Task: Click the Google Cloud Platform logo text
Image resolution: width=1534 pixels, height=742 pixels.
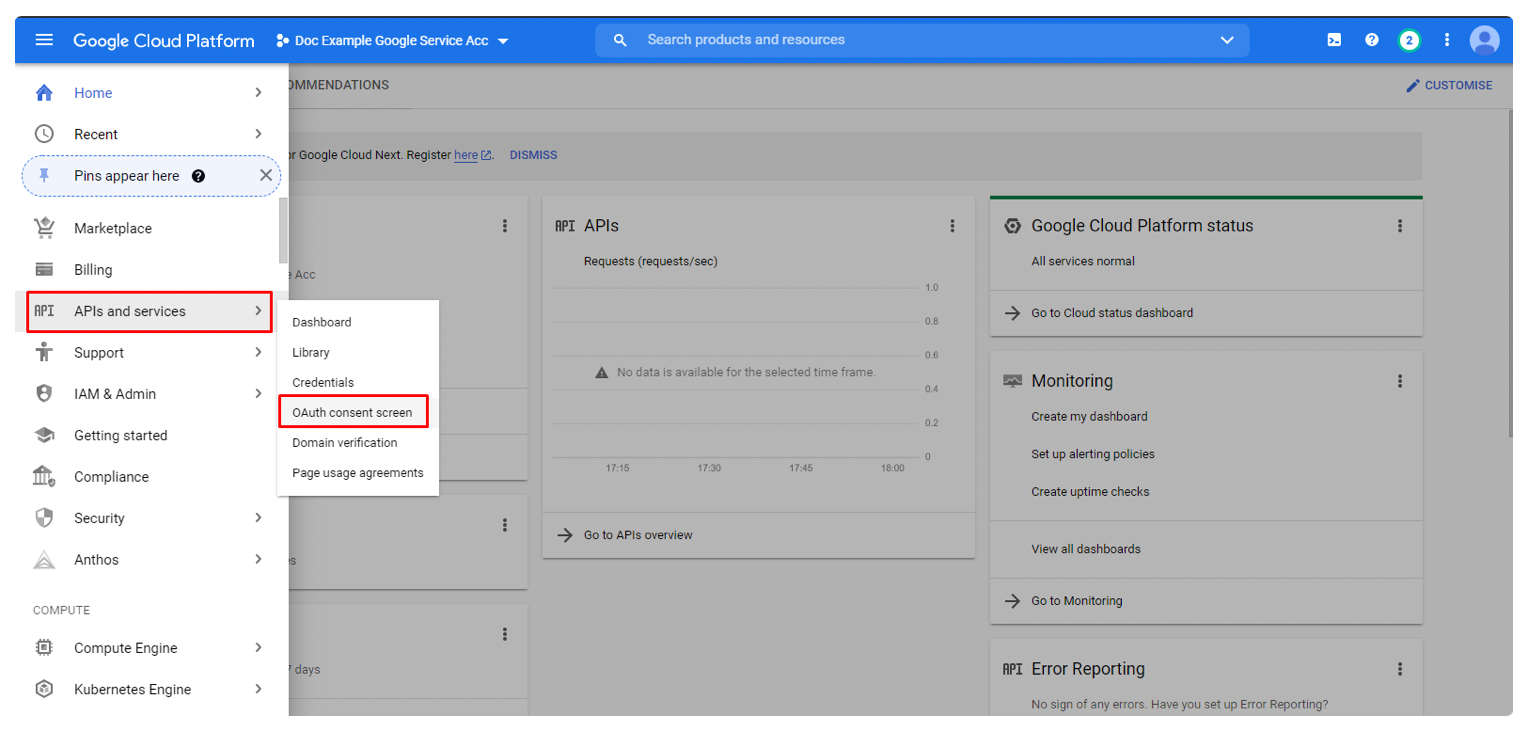Action: (164, 41)
